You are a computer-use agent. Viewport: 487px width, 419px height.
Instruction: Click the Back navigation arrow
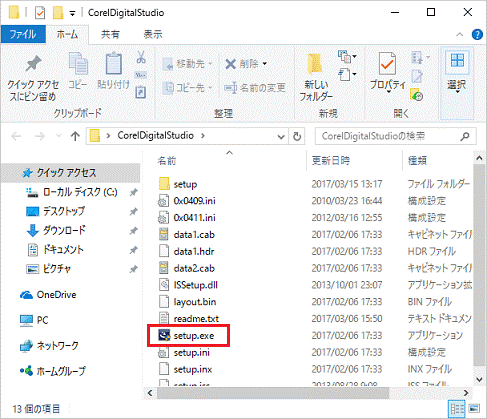click(x=16, y=136)
